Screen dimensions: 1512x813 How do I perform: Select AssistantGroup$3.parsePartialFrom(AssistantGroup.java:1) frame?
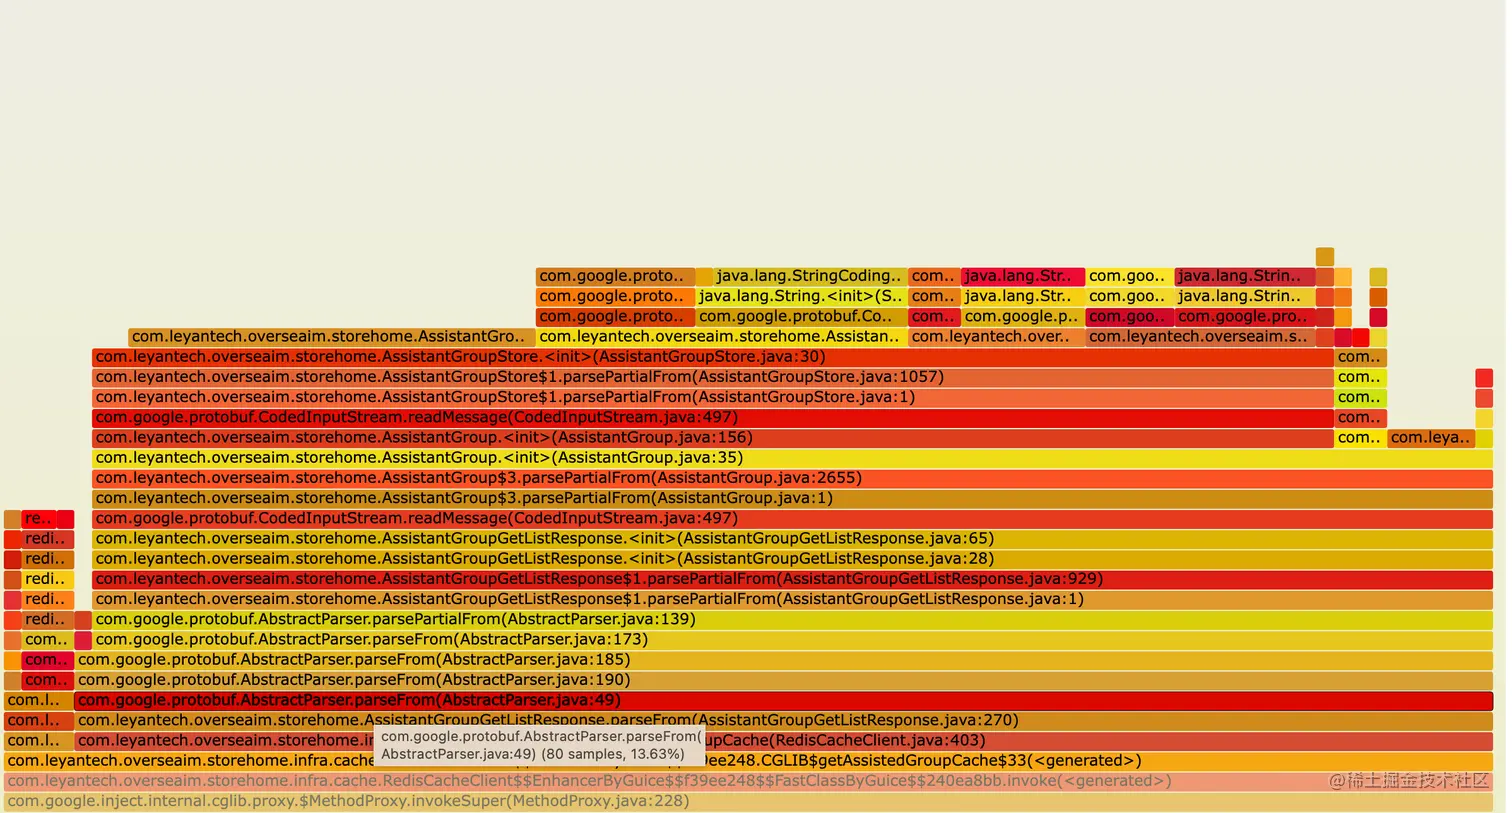tap(792, 498)
